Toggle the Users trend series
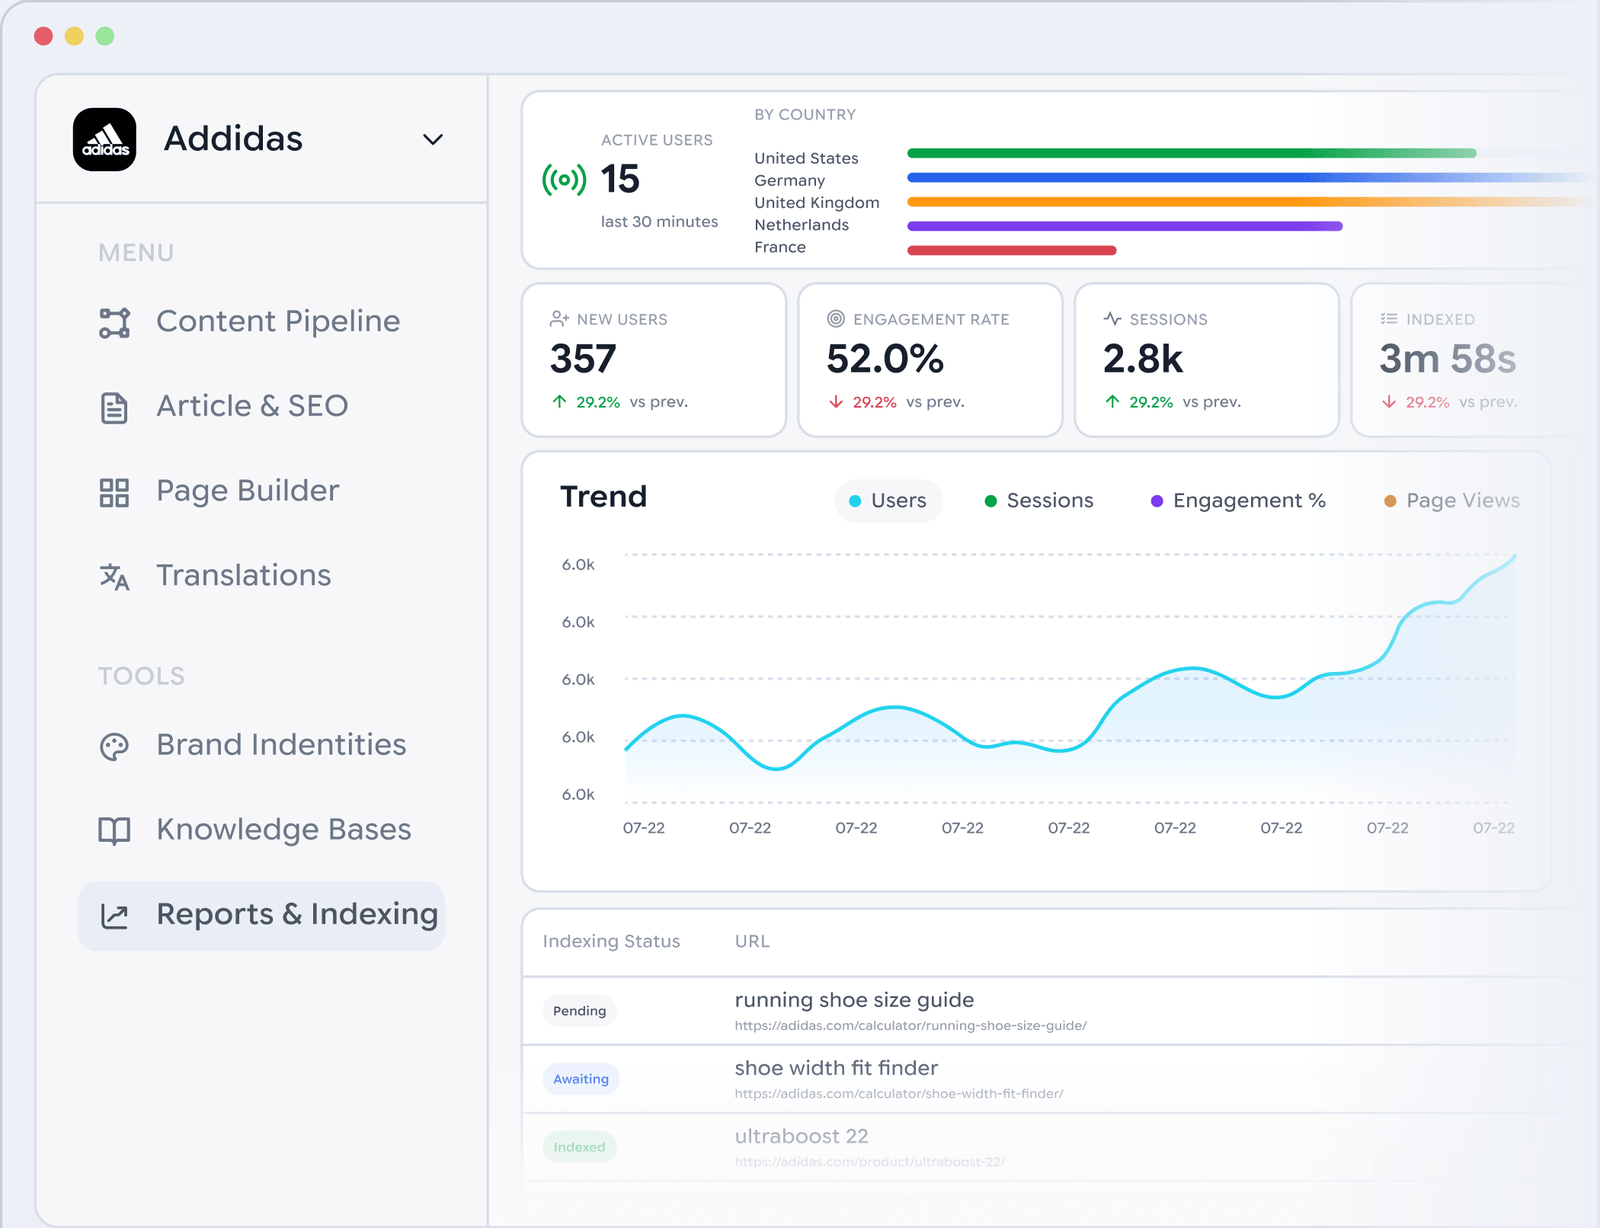 (888, 501)
